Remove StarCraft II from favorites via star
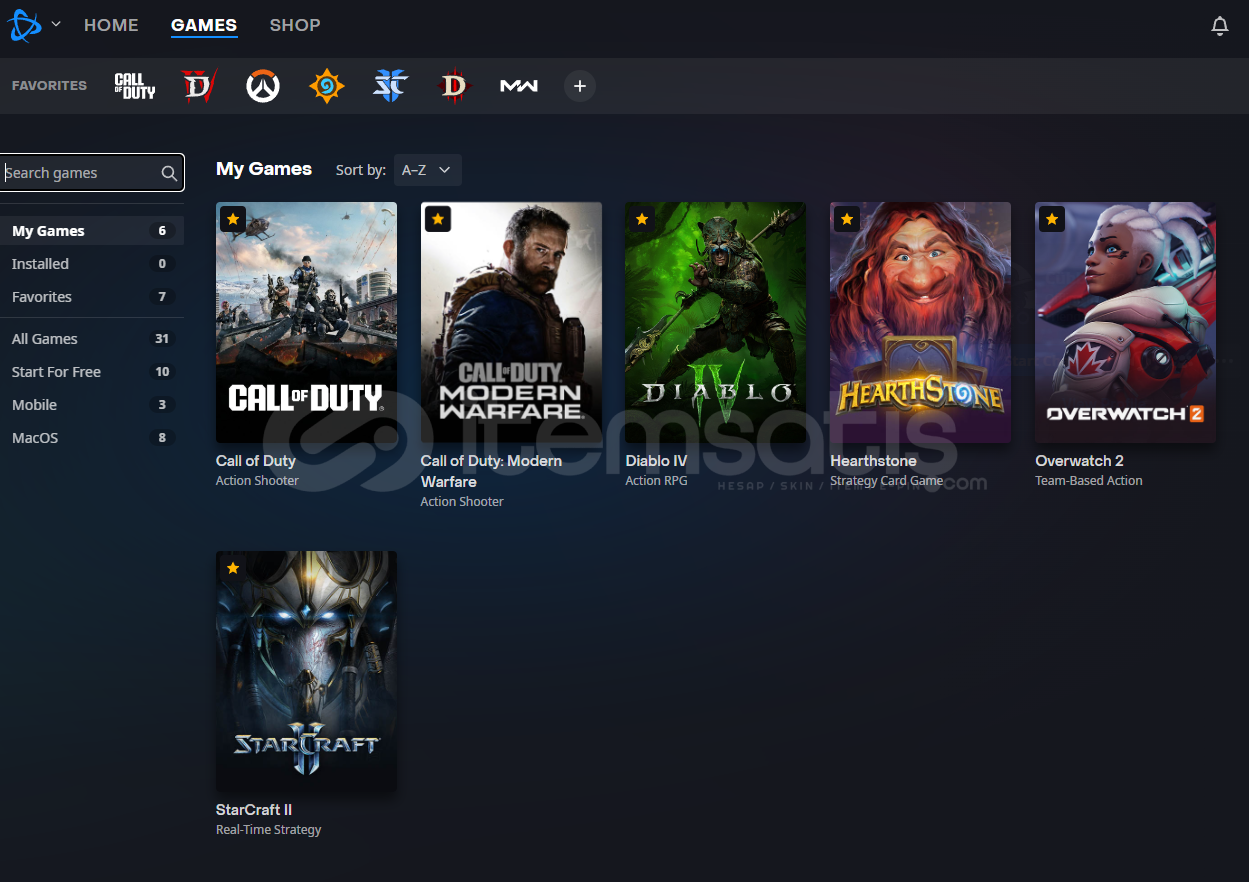Image resolution: width=1249 pixels, height=882 pixels. click(232, 567)
